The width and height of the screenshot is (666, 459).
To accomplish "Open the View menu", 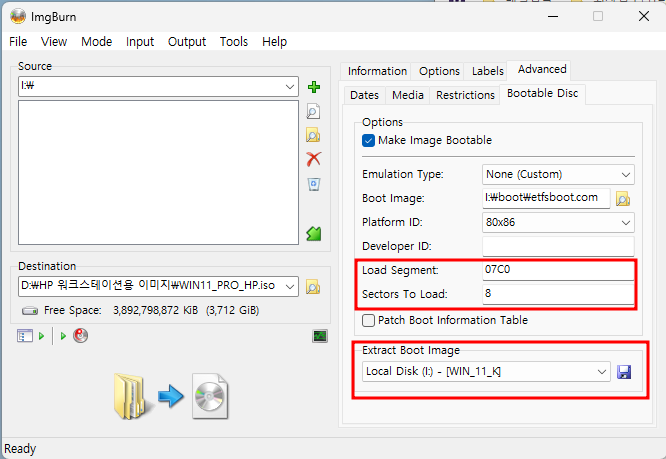I will point(54,42).
